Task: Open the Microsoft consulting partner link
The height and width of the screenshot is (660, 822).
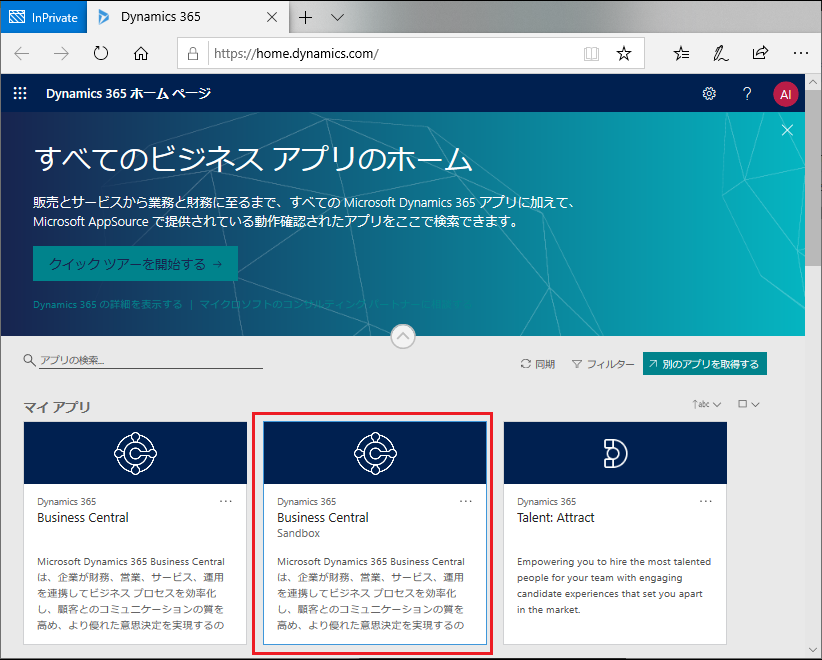Action: pos(336,305)
